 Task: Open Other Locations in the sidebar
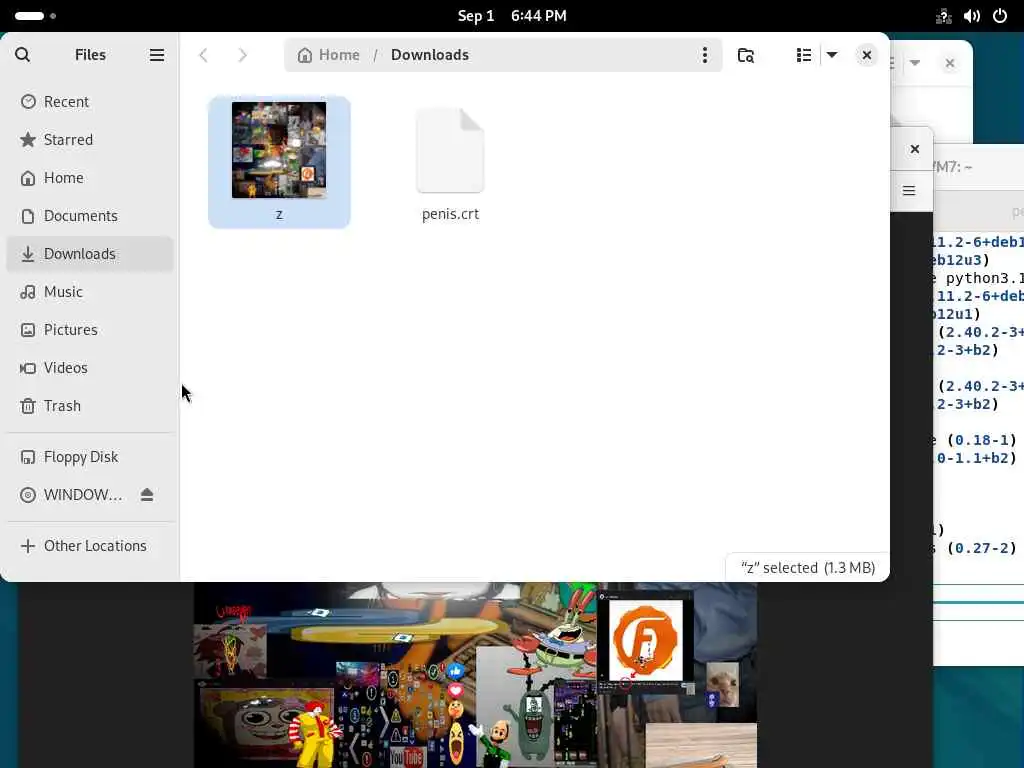pyautogui.click(x=90, y=545)
